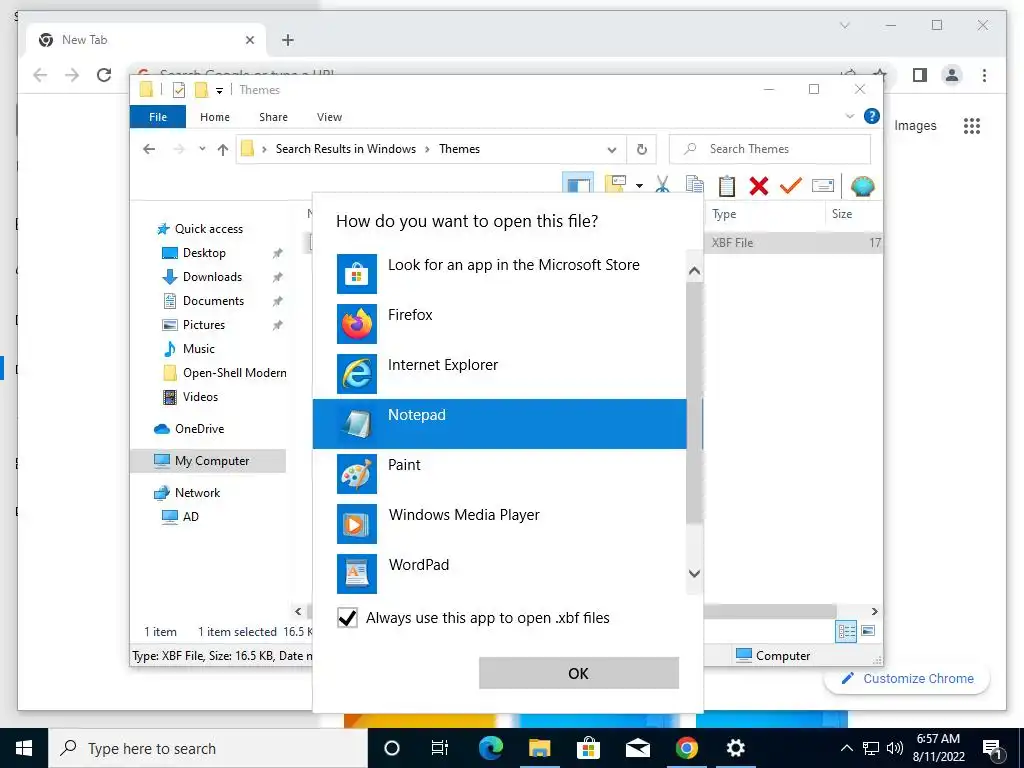Toggle the navigation pane toolbar icon

point(578,184)
